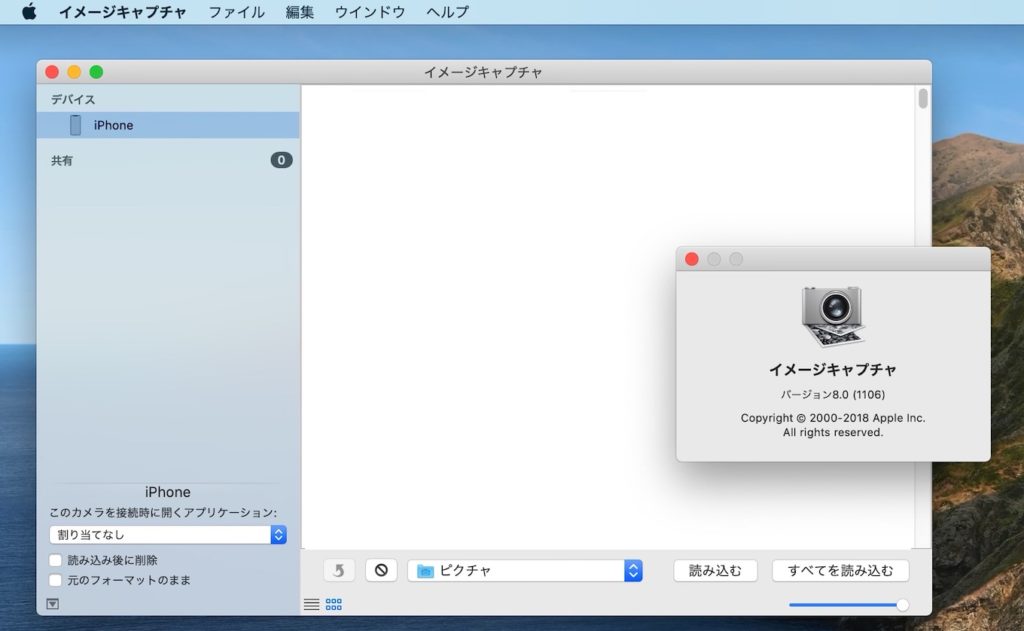The image size is (1024, 631).
Task: Collapse the device options panel with the triangle button
Action: click(x=53, y=603)
